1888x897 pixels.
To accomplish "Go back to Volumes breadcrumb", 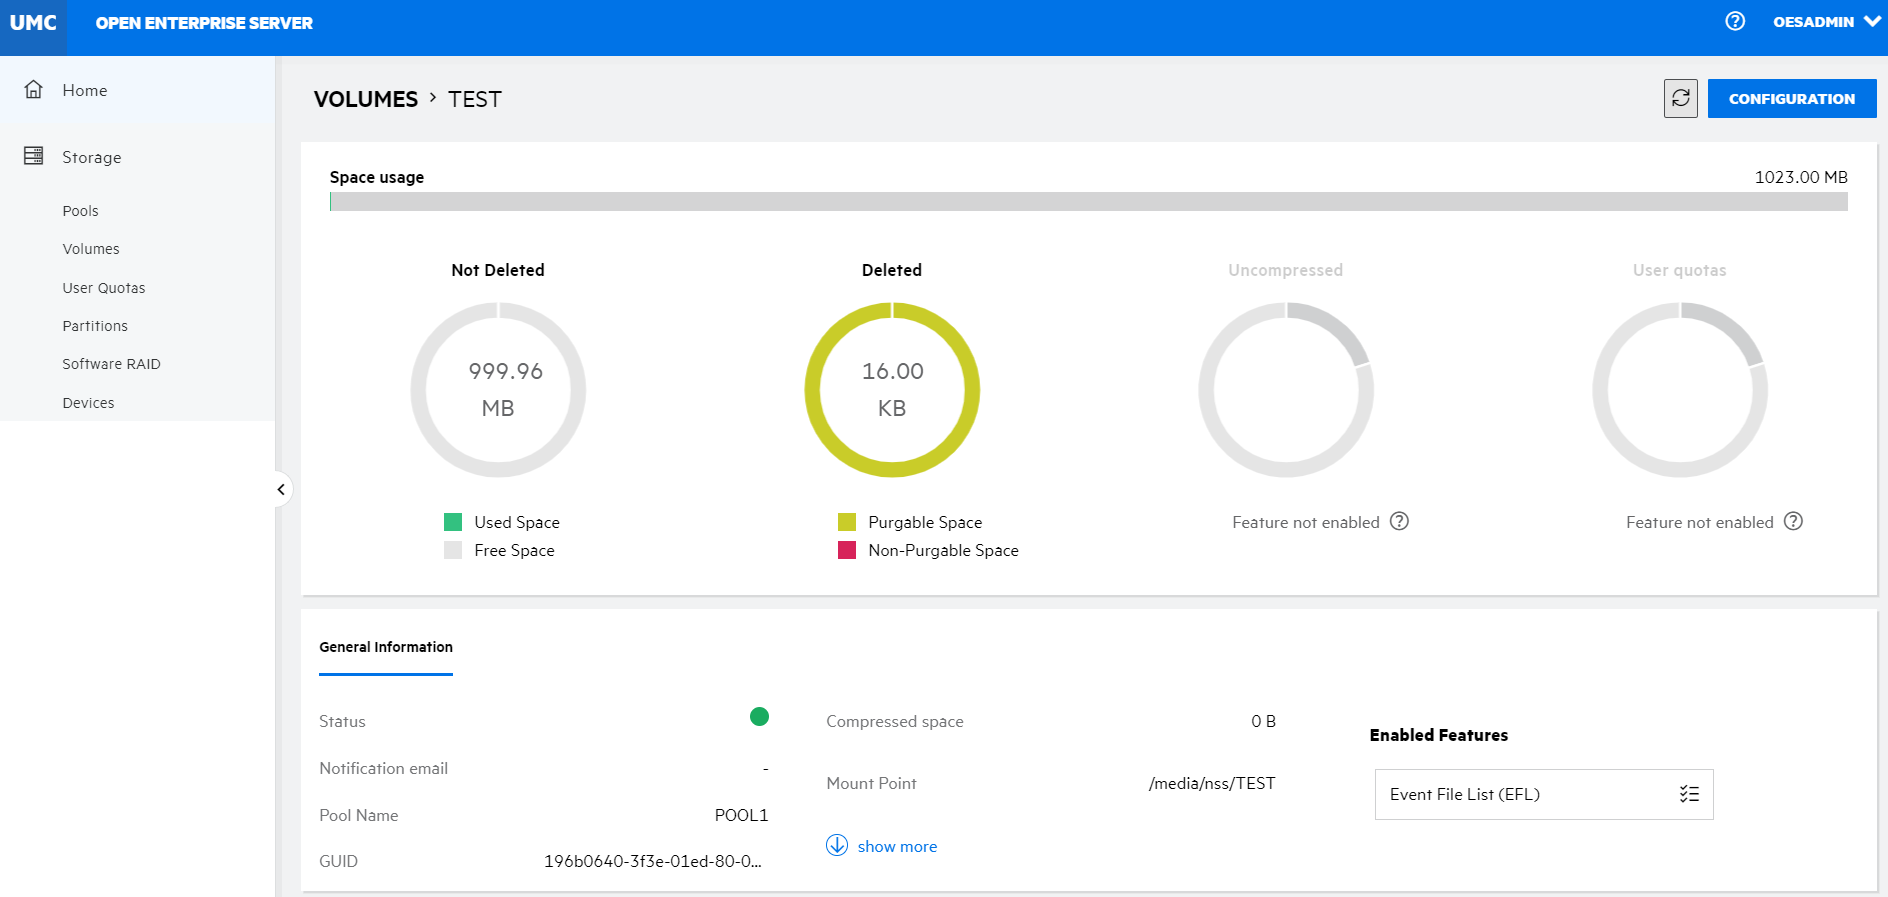I will point(366,99).
